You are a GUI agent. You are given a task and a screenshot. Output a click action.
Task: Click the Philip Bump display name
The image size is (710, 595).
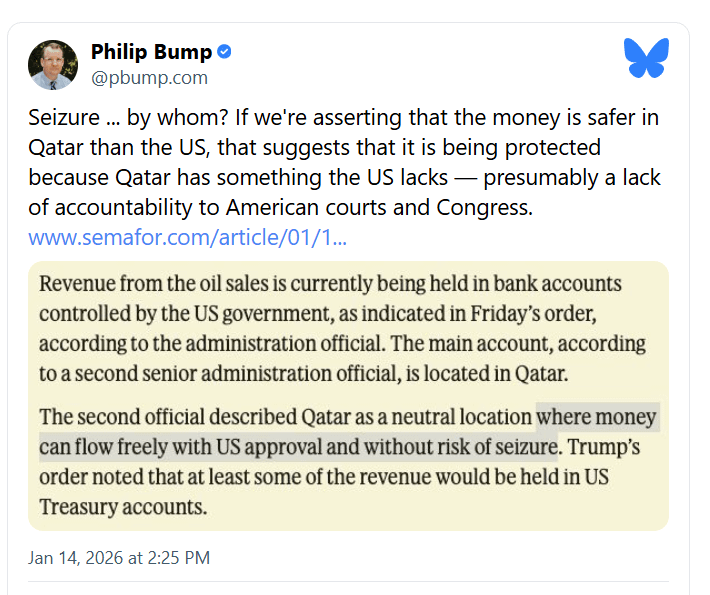[151, 52]
